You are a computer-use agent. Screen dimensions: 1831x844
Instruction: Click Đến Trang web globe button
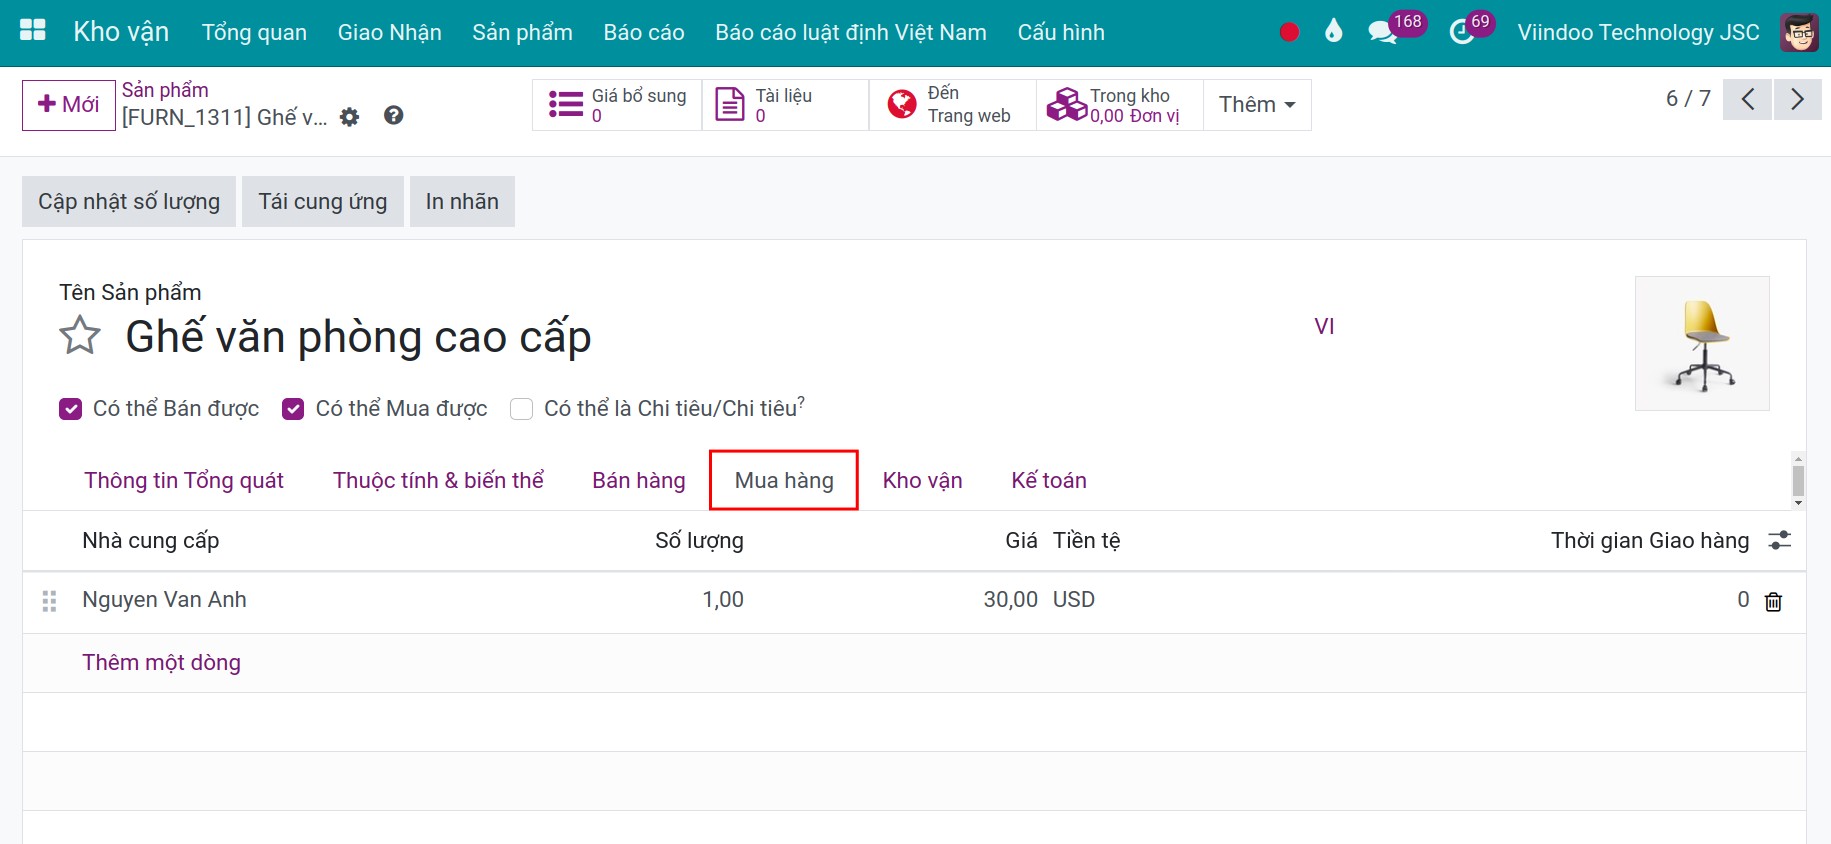point(952,105)
